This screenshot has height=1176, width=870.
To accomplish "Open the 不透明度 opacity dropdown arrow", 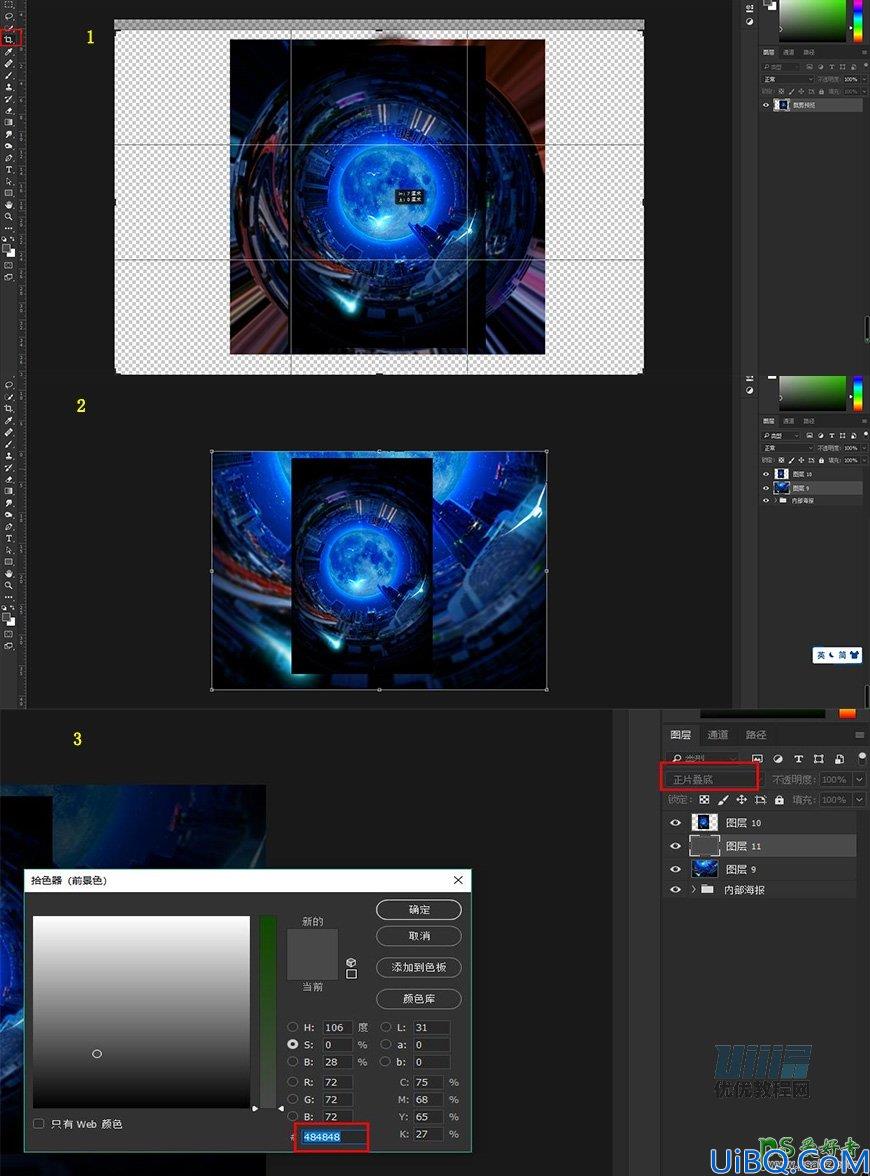I will 860,780.
